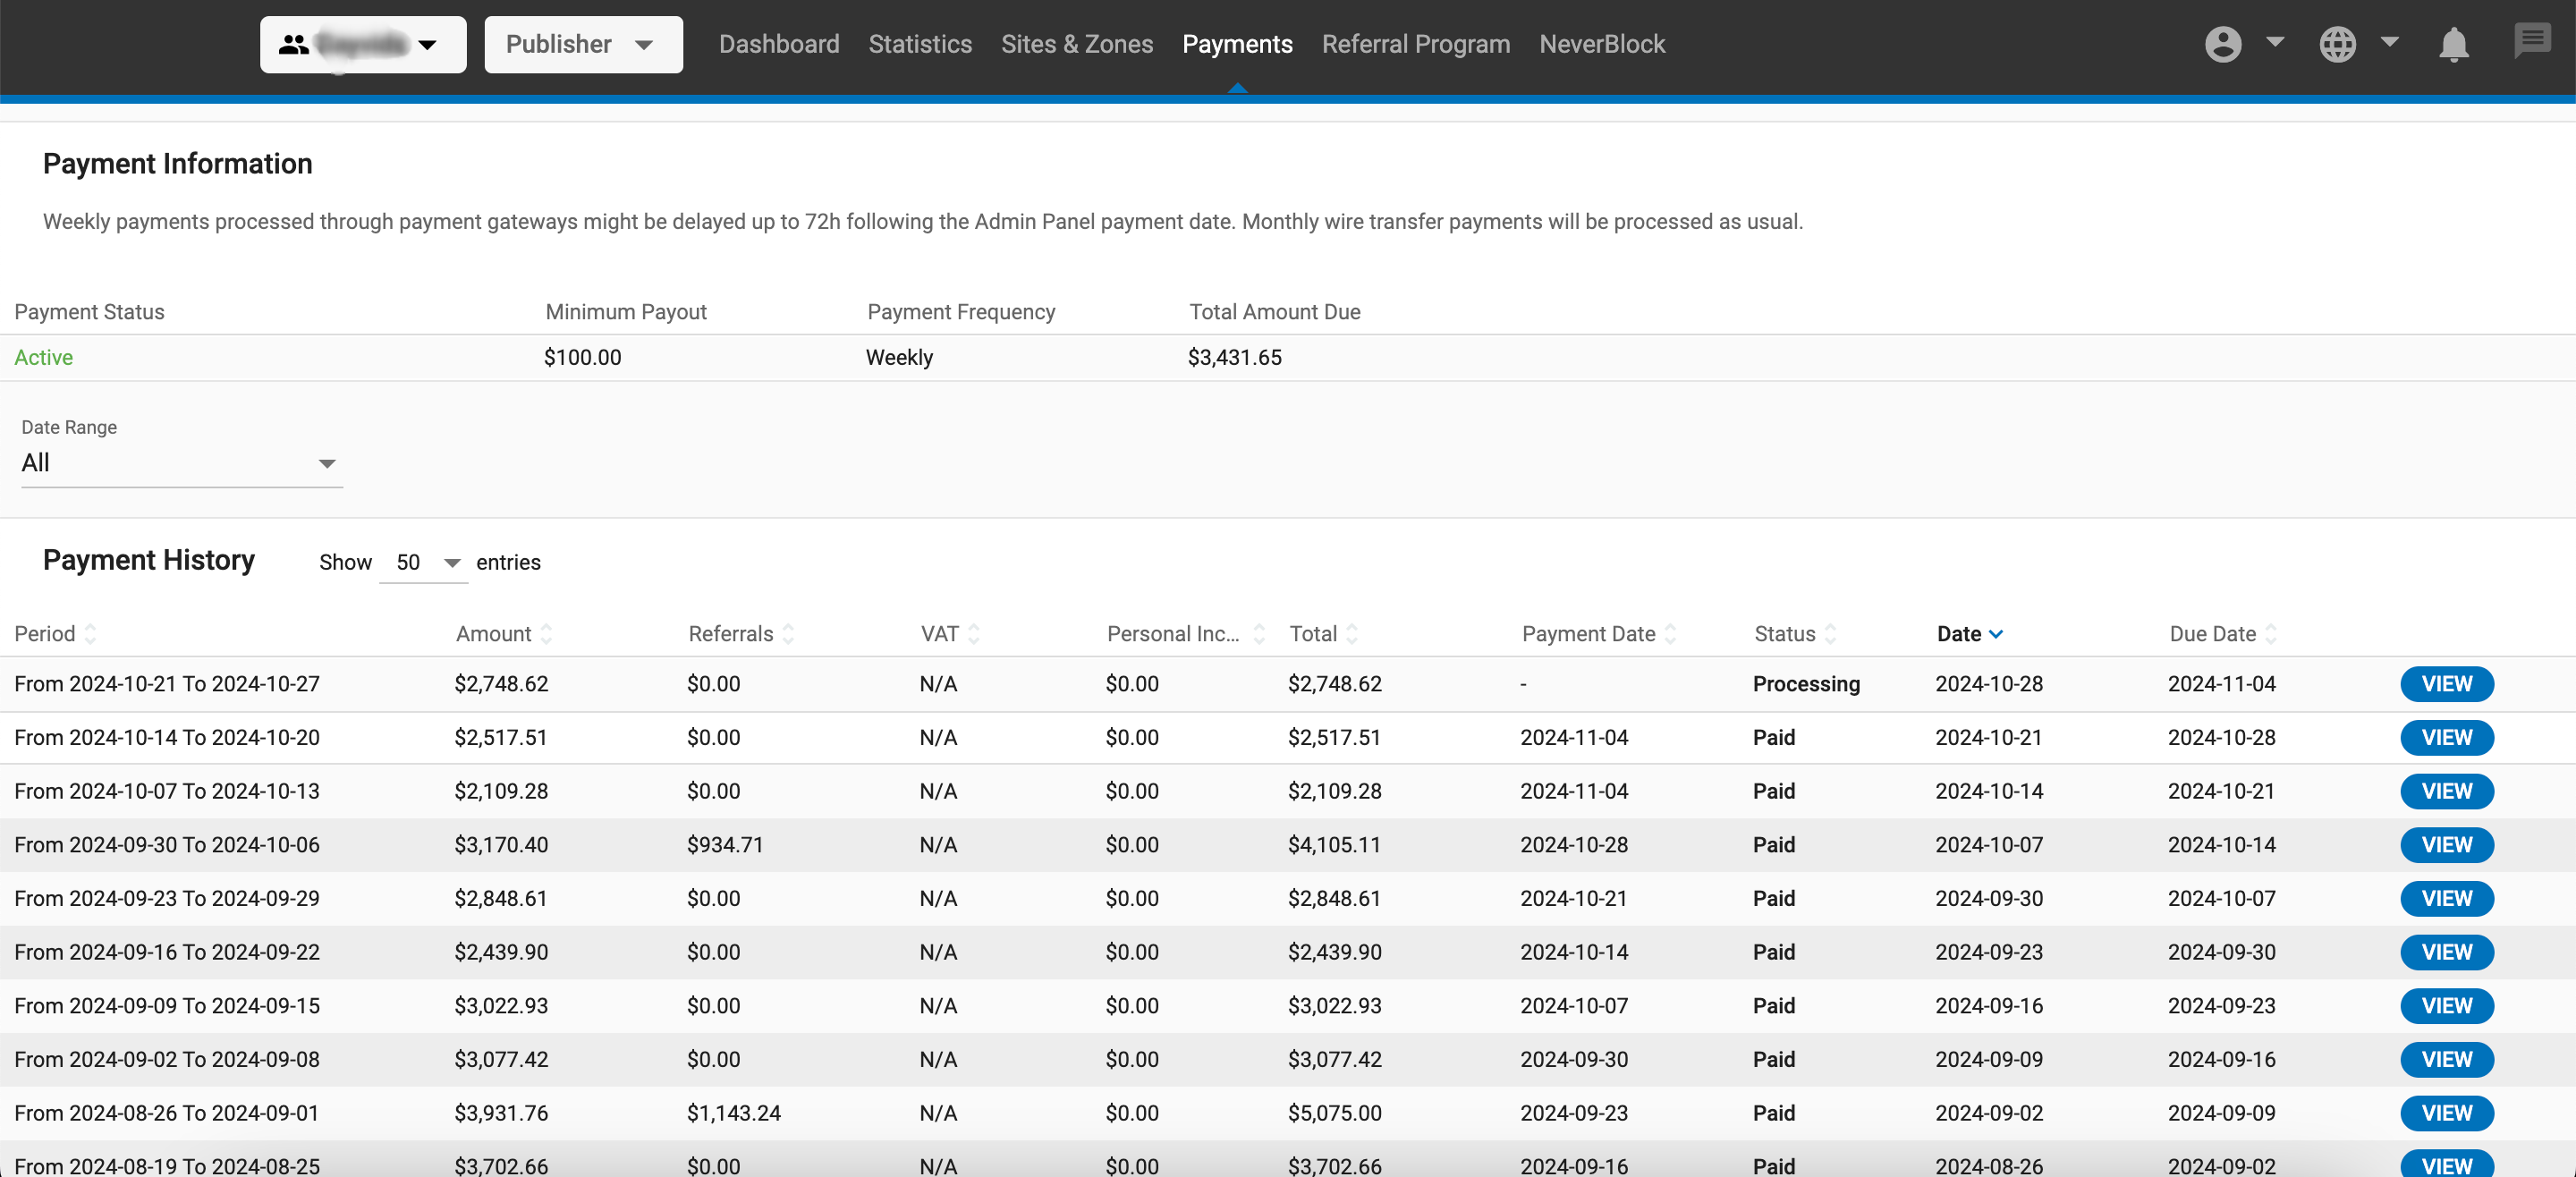
Task: Click the Date column descending arrow
Action: pos(1996,634)
